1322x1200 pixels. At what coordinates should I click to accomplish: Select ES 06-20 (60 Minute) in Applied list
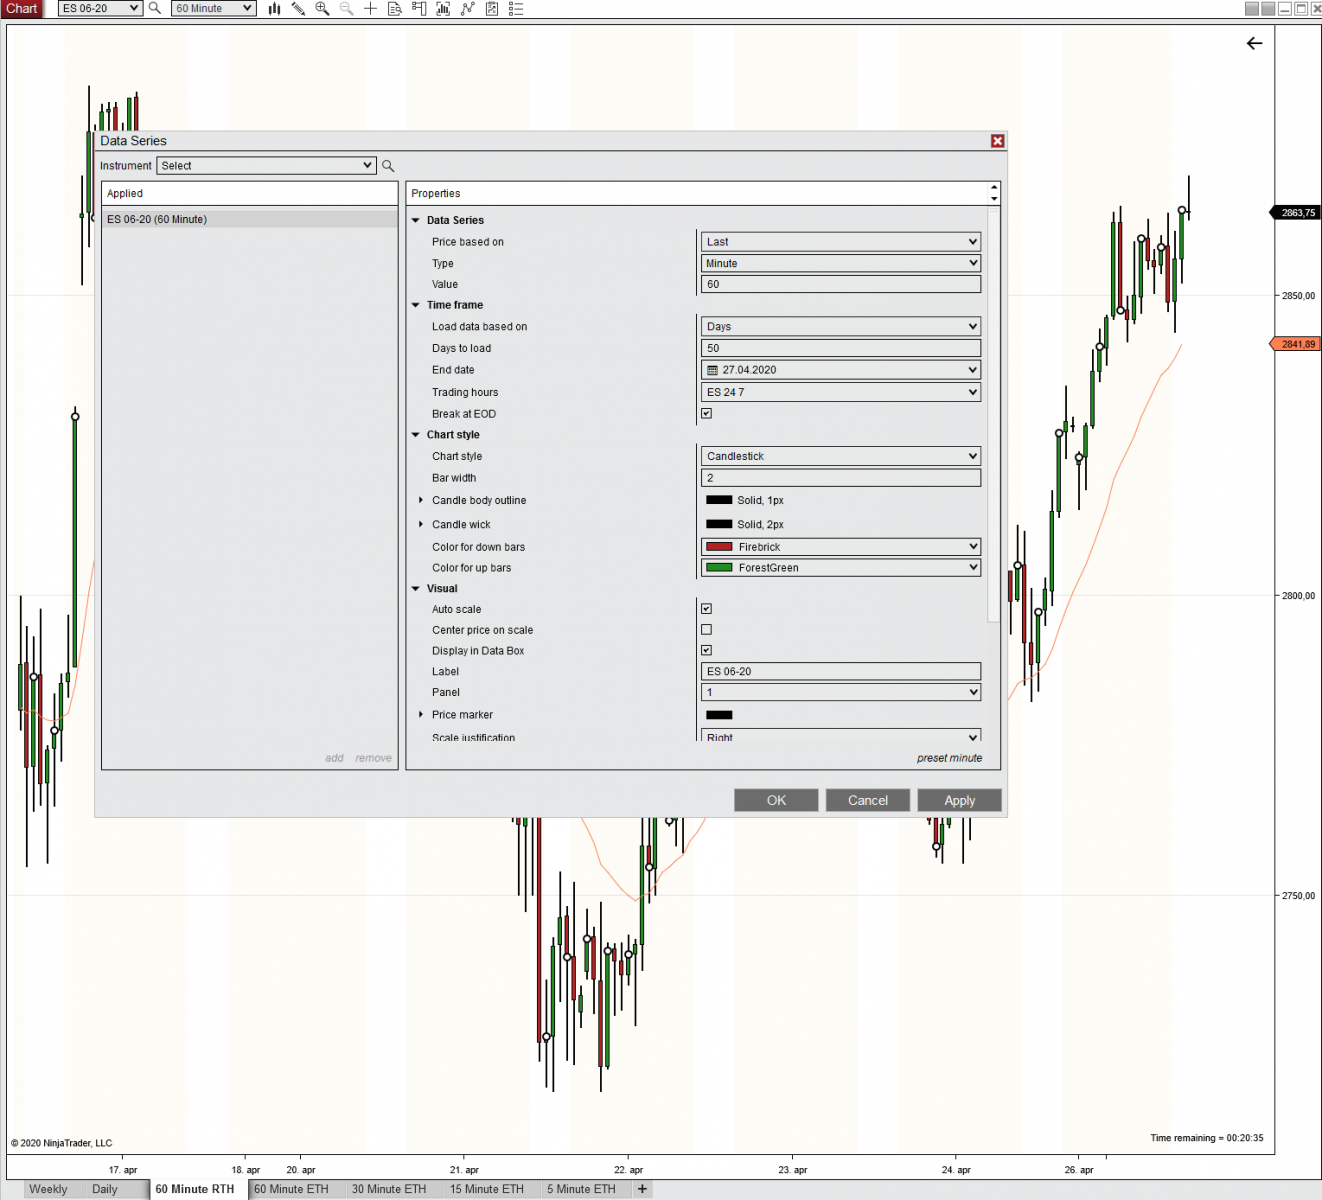pos(249,219)
